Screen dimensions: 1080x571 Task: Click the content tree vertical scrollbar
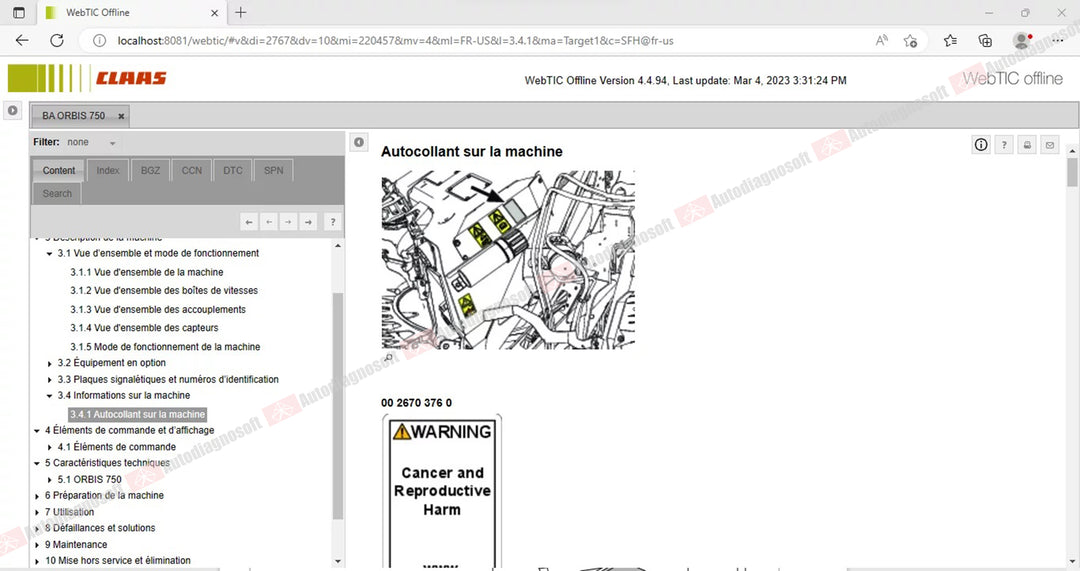[338, 406]
